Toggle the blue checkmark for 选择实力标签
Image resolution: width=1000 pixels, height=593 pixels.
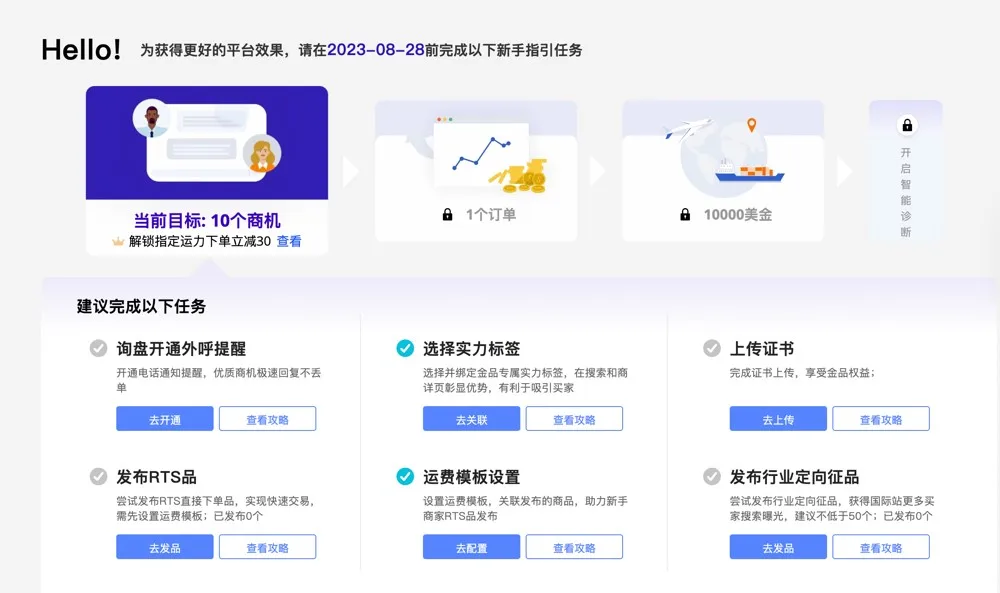[x=405, y=348]
